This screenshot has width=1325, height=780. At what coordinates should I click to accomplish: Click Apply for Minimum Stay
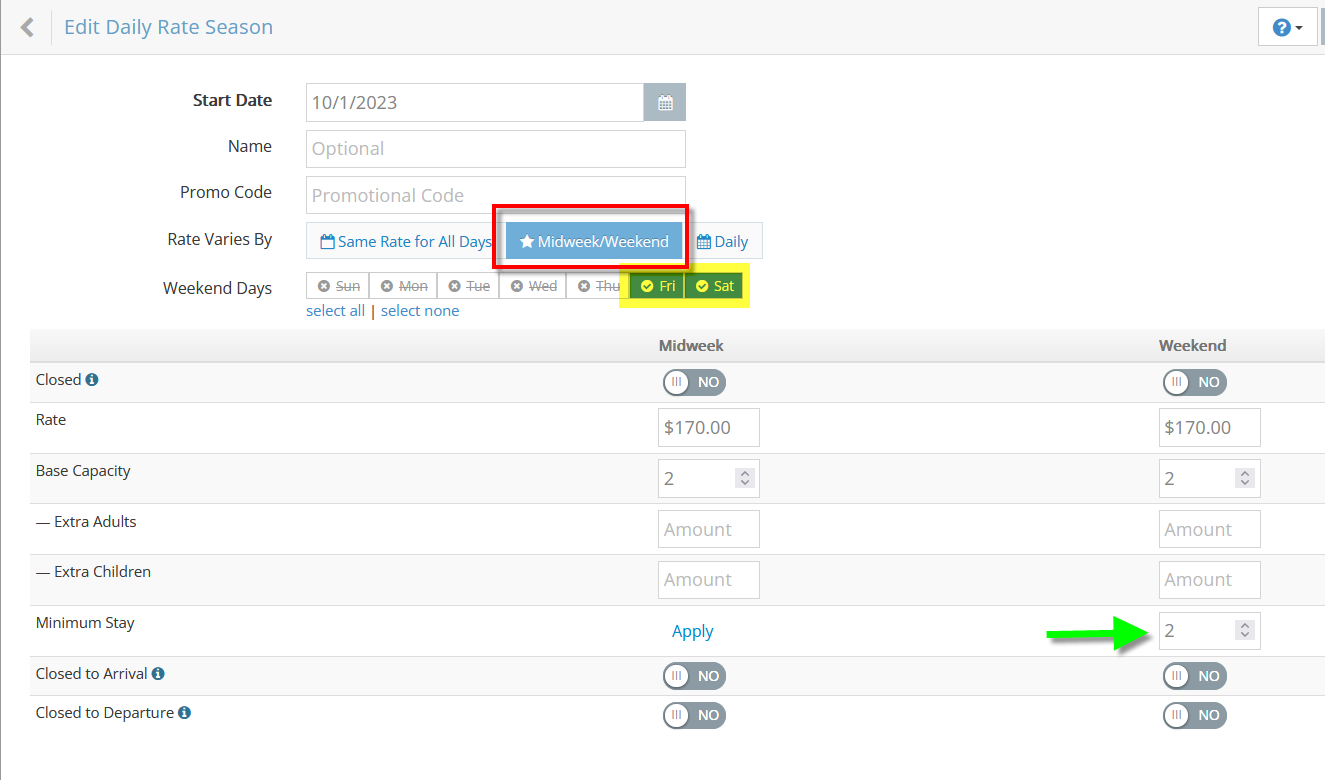point(692,631)
